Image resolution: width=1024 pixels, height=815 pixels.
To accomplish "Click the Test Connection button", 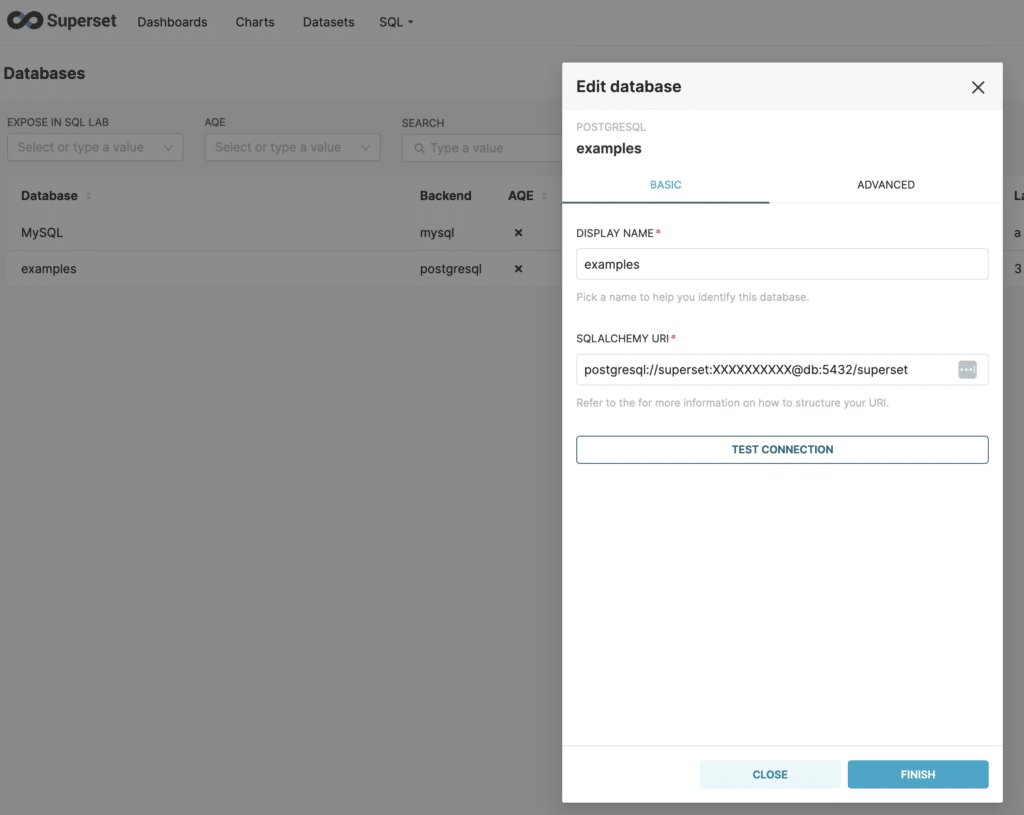I will click(x=782, y=449).
